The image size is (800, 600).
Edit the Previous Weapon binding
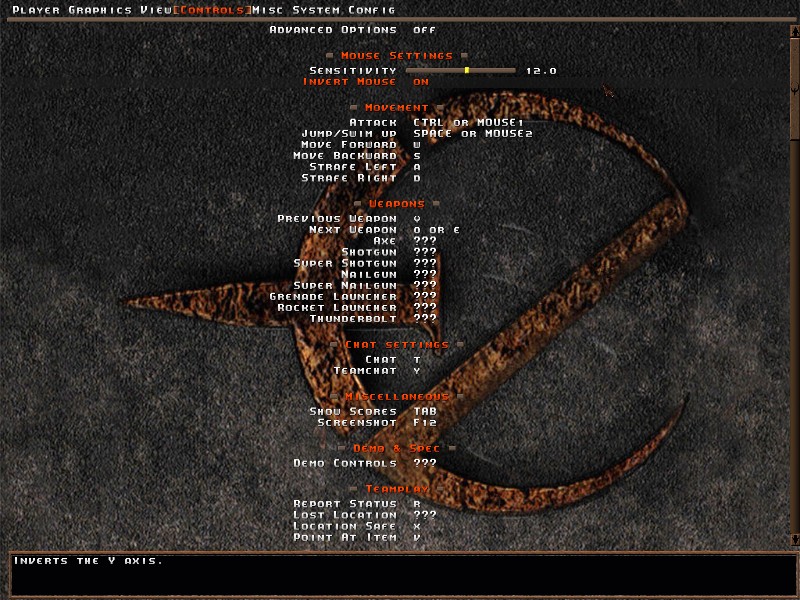pyautogui.click(x=349, y=219)
